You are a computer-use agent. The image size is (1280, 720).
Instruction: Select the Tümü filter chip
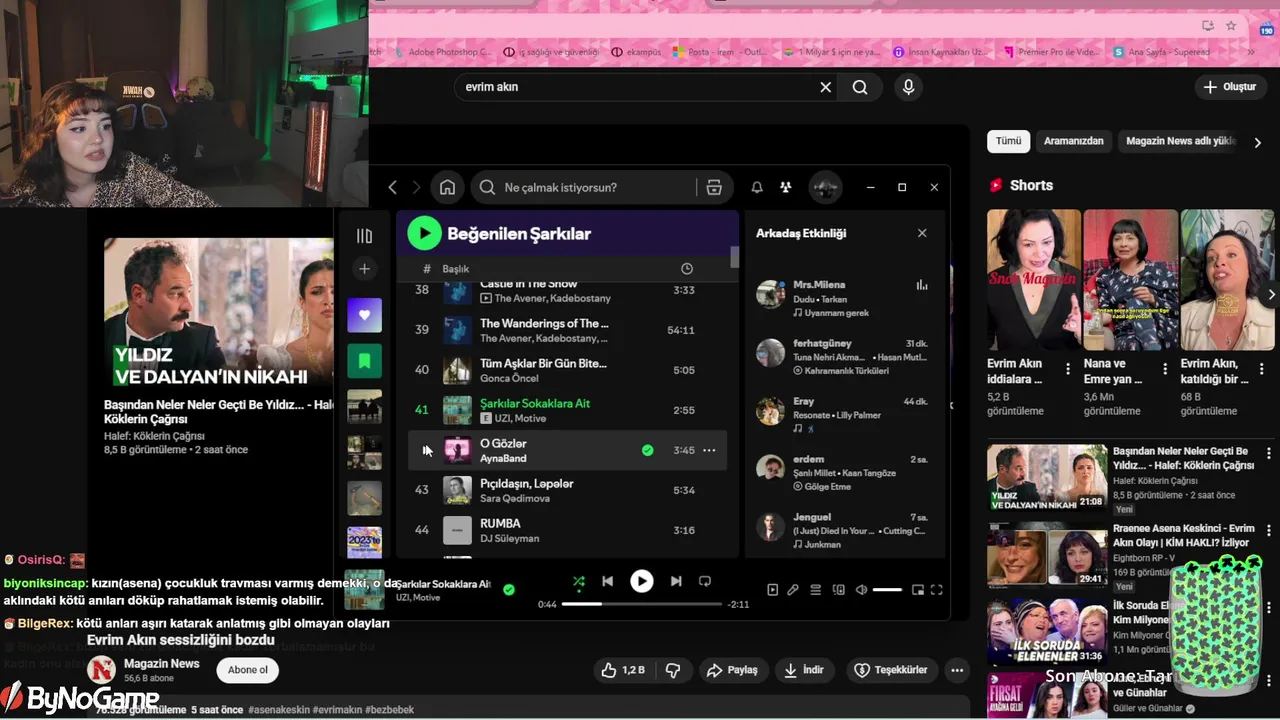click(1008, 141)
